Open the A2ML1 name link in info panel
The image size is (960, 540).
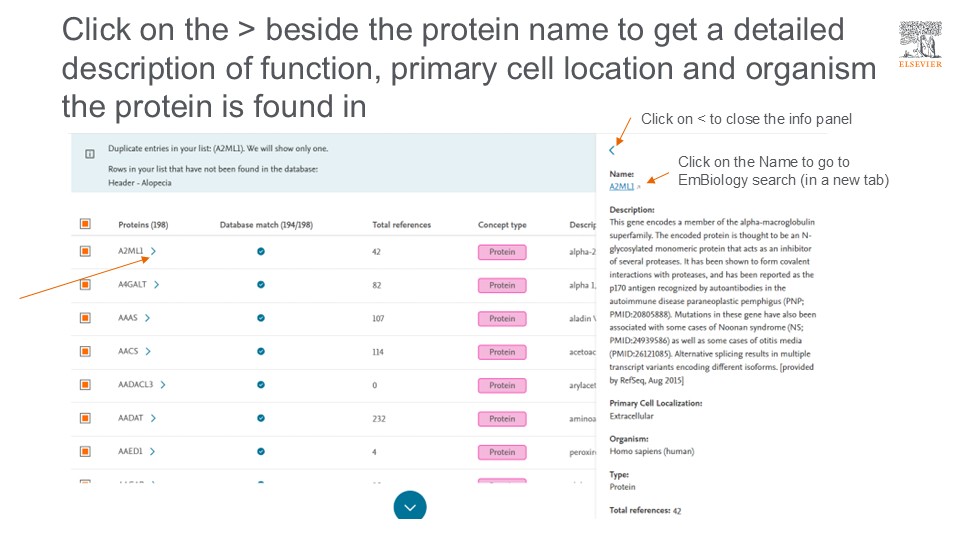622,186
